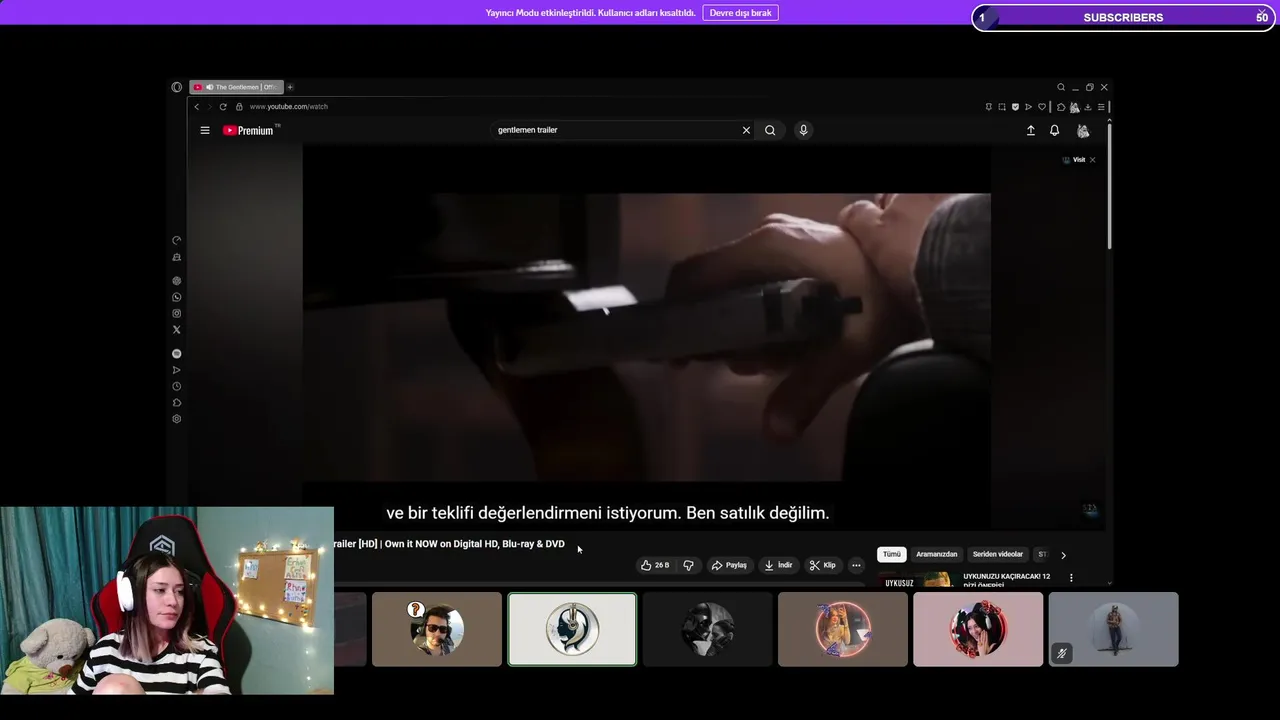
Task: Open Twitch panel in browser sidebar
Action: click(x=177, y=258)
